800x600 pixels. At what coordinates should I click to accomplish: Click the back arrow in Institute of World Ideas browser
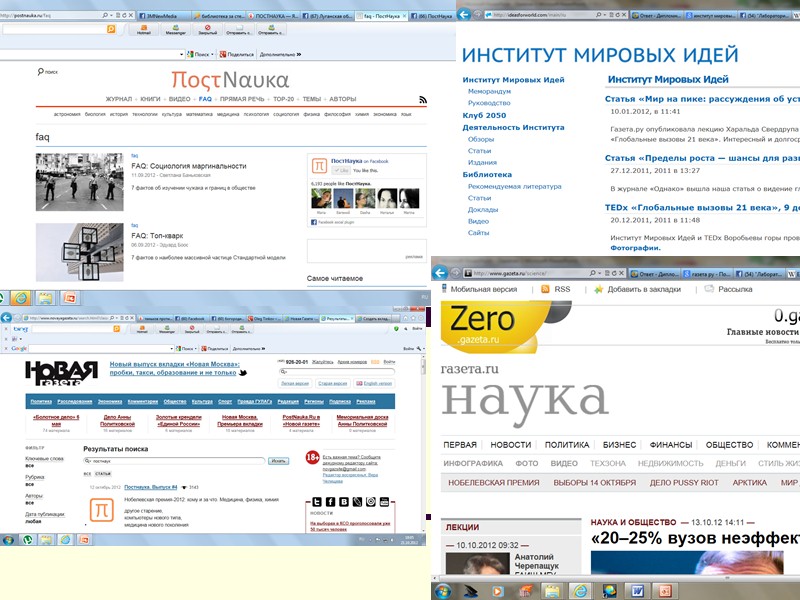pyautogui.click(x=463, y=14)
